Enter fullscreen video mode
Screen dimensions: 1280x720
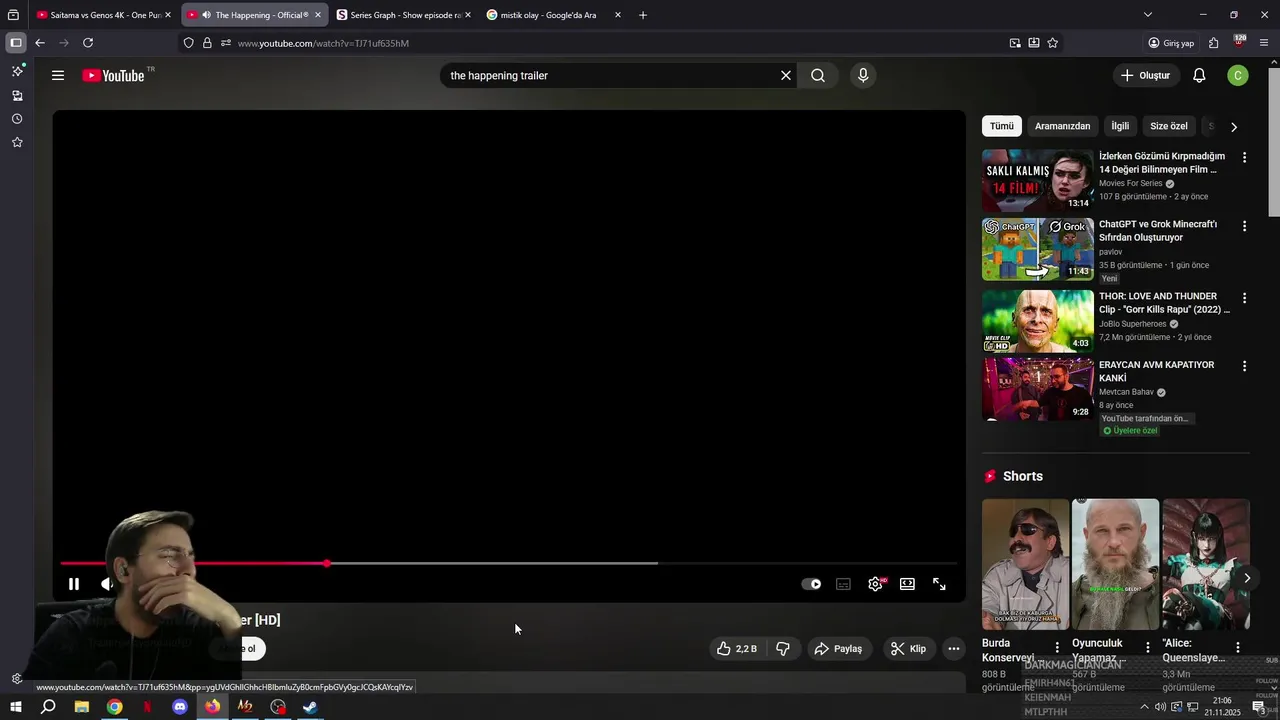[x=939, y=584]
